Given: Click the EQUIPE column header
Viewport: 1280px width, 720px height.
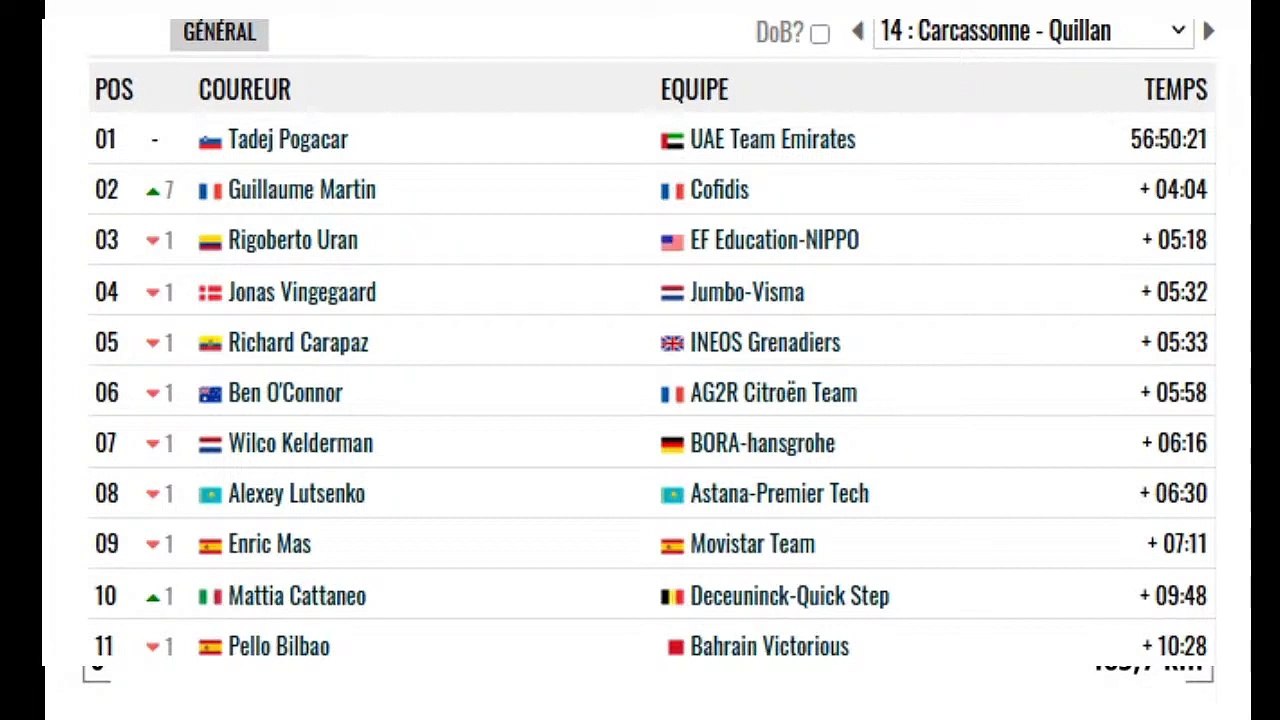Looking at the screenshot, I should pyautogui.click(x=694, y=89).
